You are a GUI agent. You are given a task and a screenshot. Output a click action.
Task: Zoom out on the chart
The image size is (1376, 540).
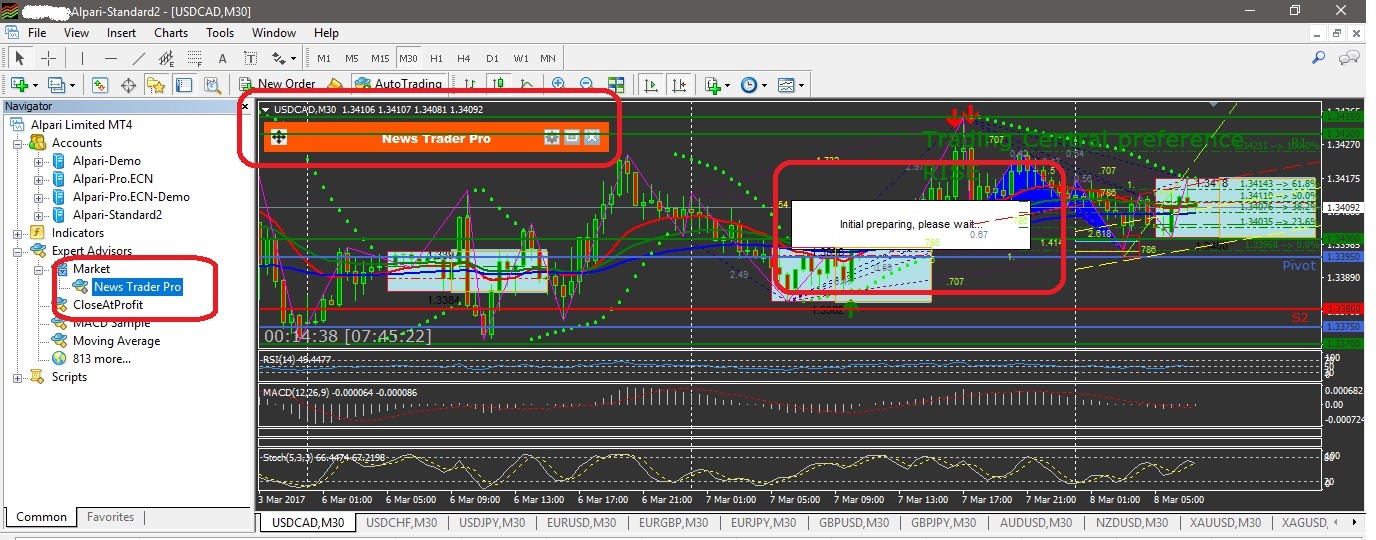[586, 85]
